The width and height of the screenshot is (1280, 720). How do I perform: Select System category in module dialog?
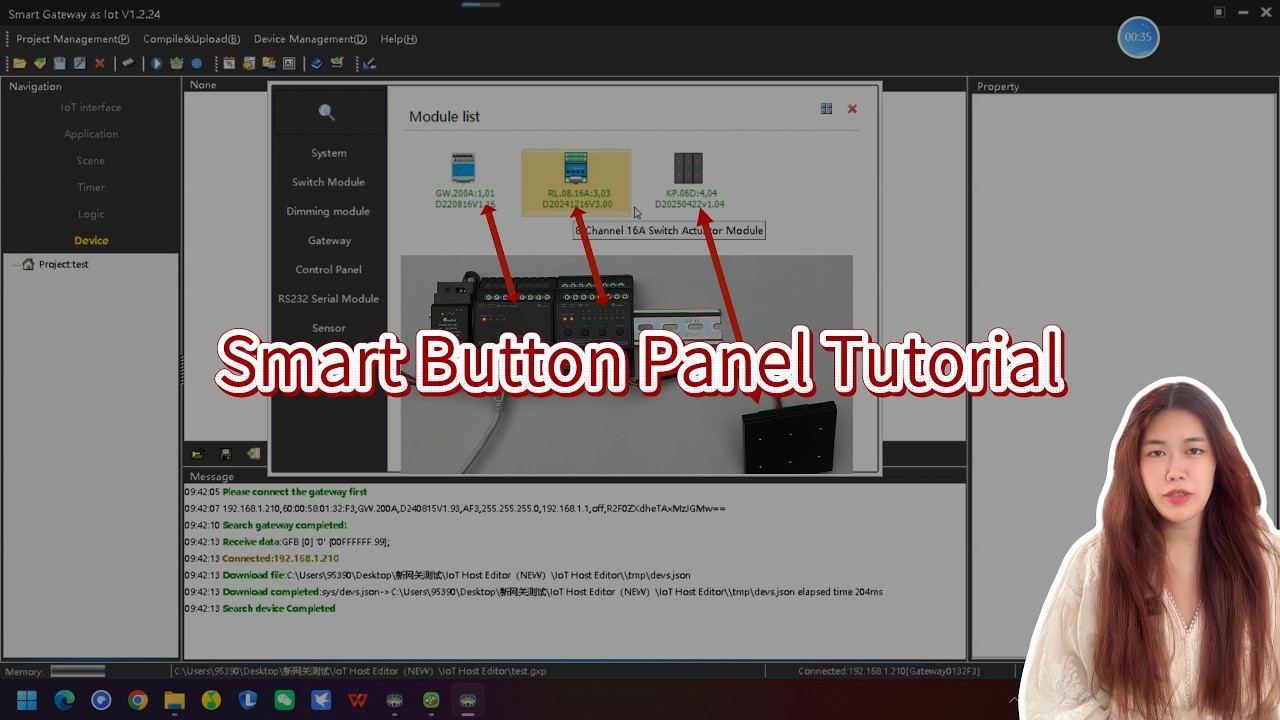pos(329,153)
